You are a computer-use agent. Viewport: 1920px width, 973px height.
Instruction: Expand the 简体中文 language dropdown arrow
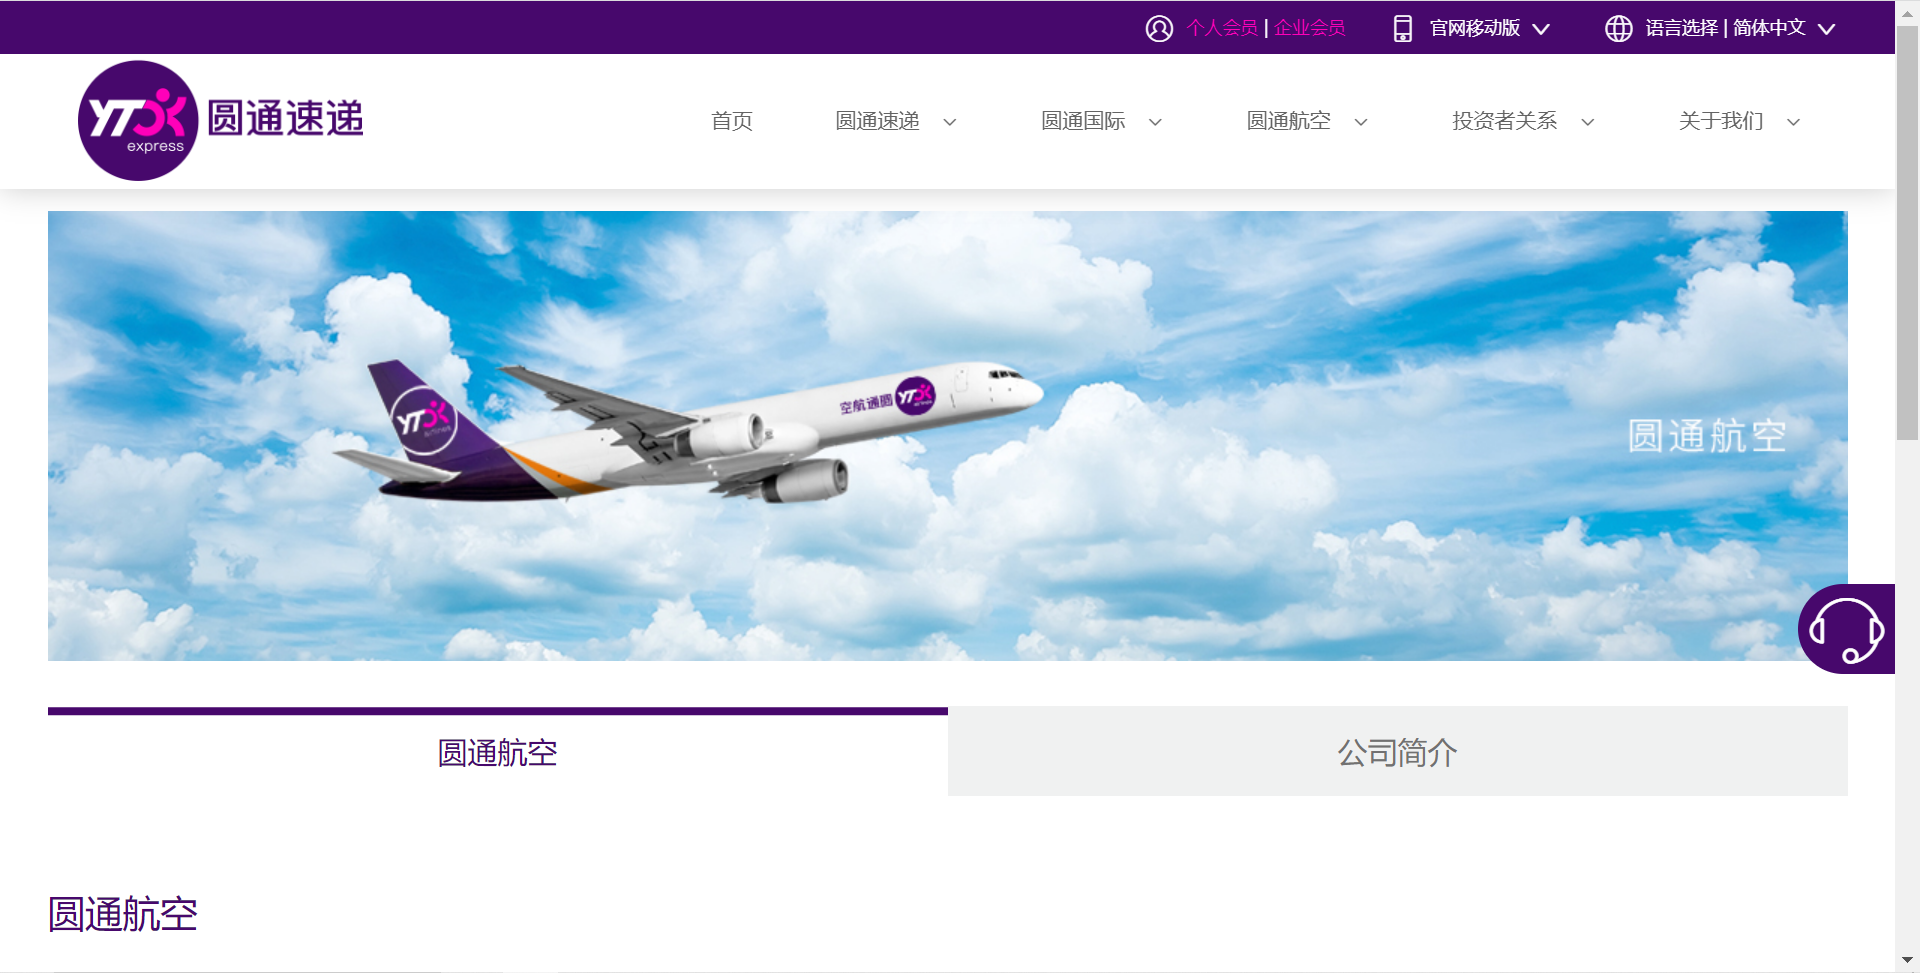[x=1826, y=29]
